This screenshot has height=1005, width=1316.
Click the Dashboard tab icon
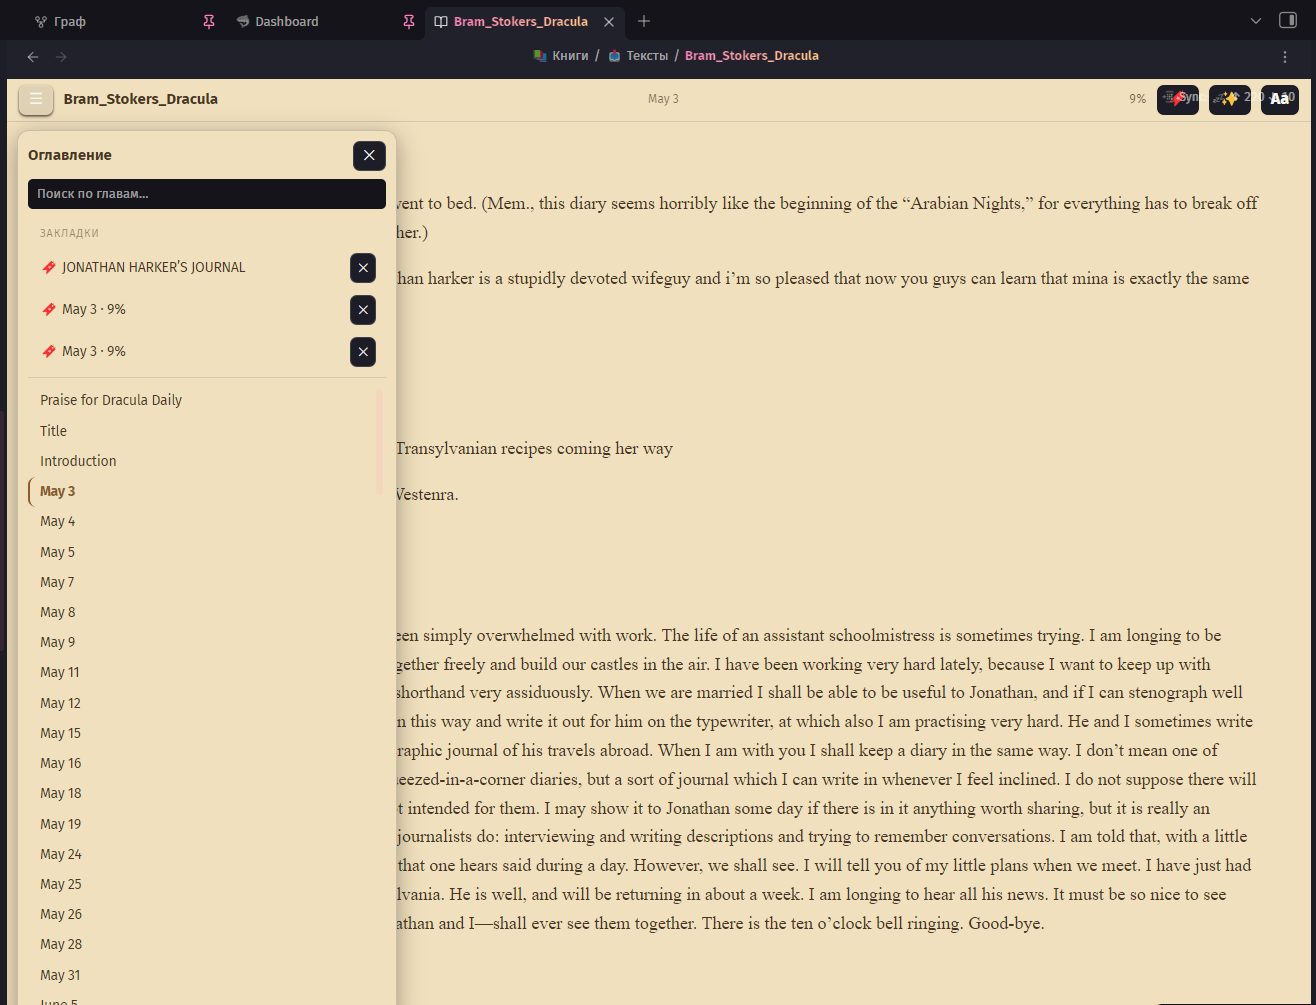point(242,21)
